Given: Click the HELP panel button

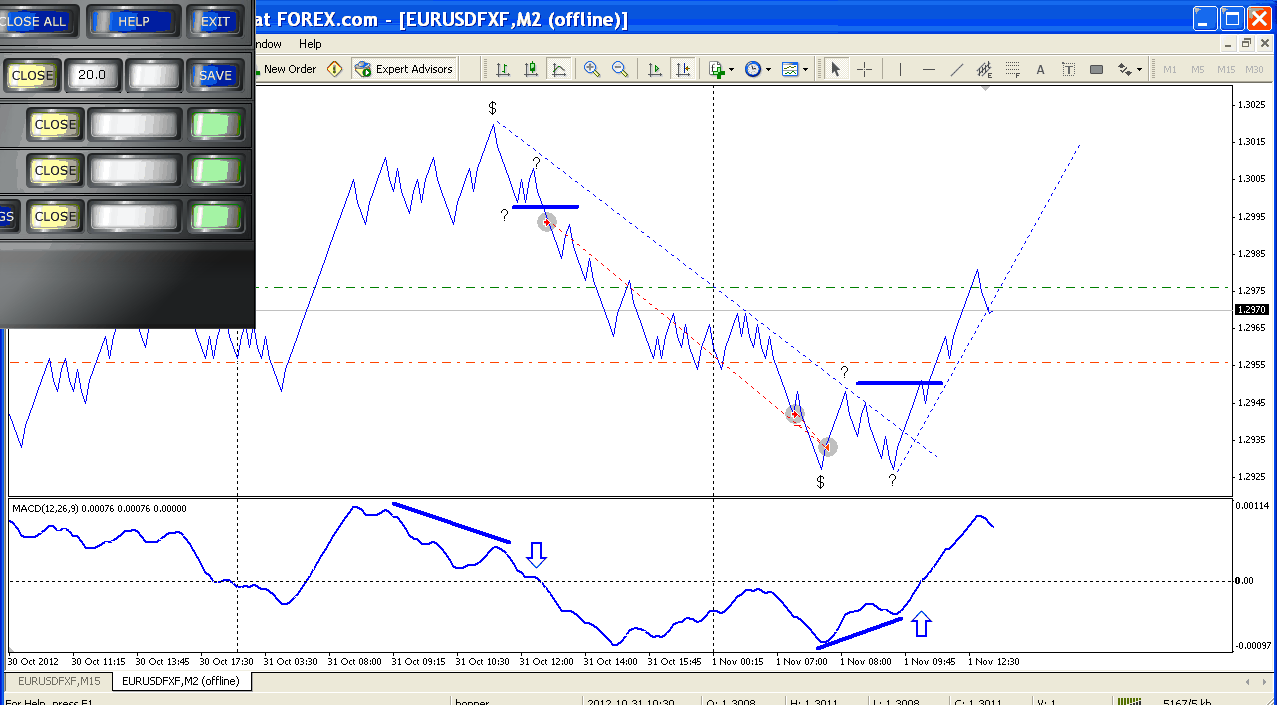Looking at the screenshot, I should pyautogui.click(x=133, y=21).
